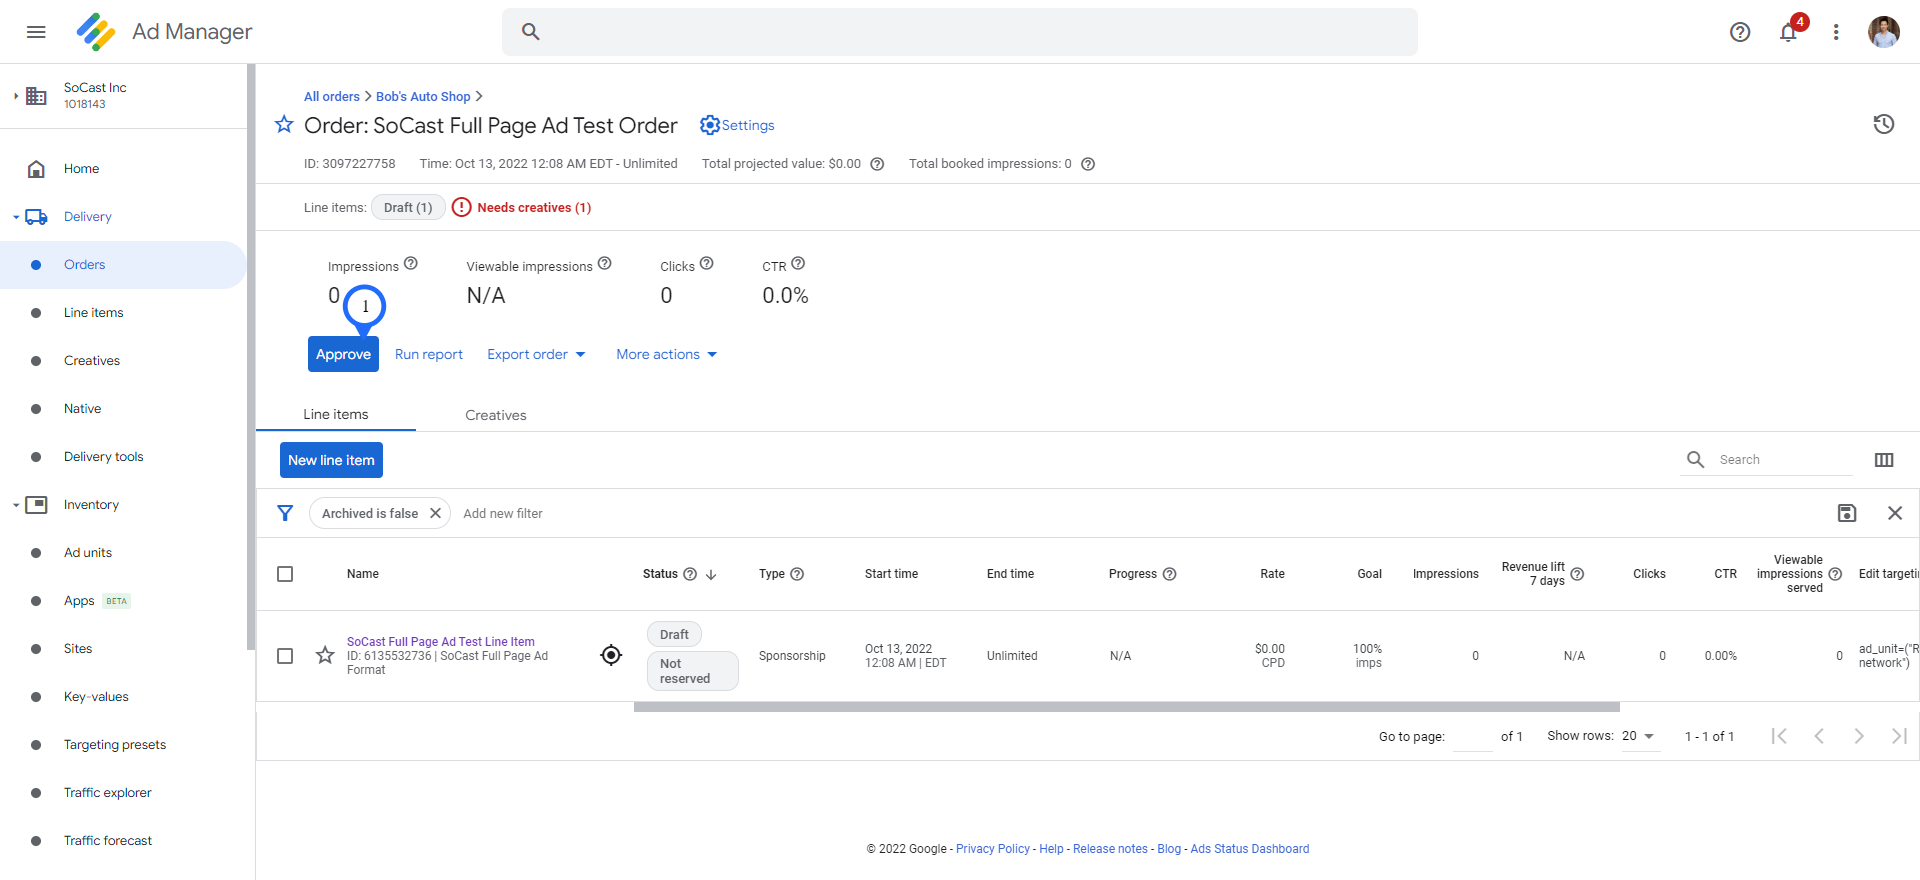The width and height of the screenshot is (1920, 880).
Task: Expand the Export order dropdown
Action: [x=537, y=354]
